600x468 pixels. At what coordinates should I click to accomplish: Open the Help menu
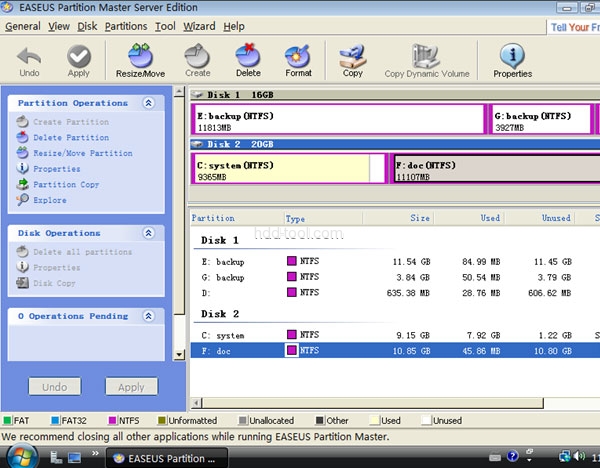click(x=234, y=26)
